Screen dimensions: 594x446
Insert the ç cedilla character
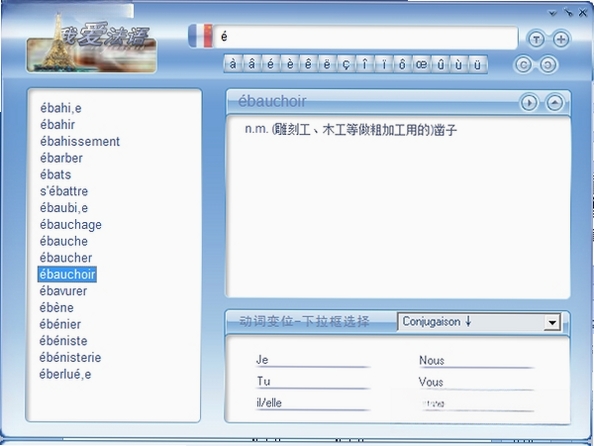[345, 64]
